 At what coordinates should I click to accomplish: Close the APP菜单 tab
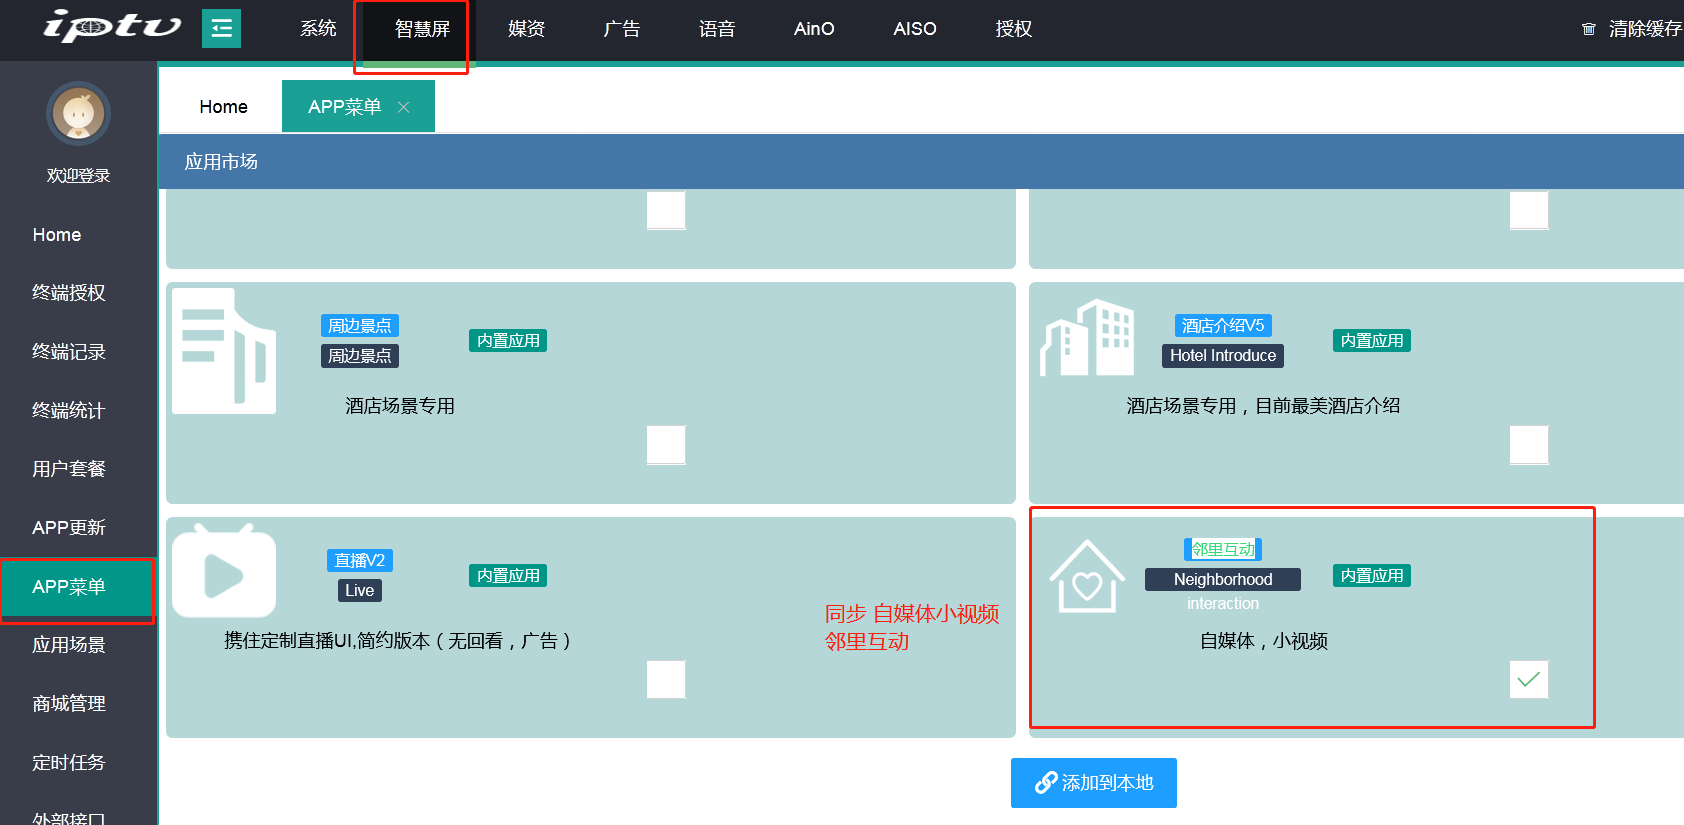pos(404,107)
